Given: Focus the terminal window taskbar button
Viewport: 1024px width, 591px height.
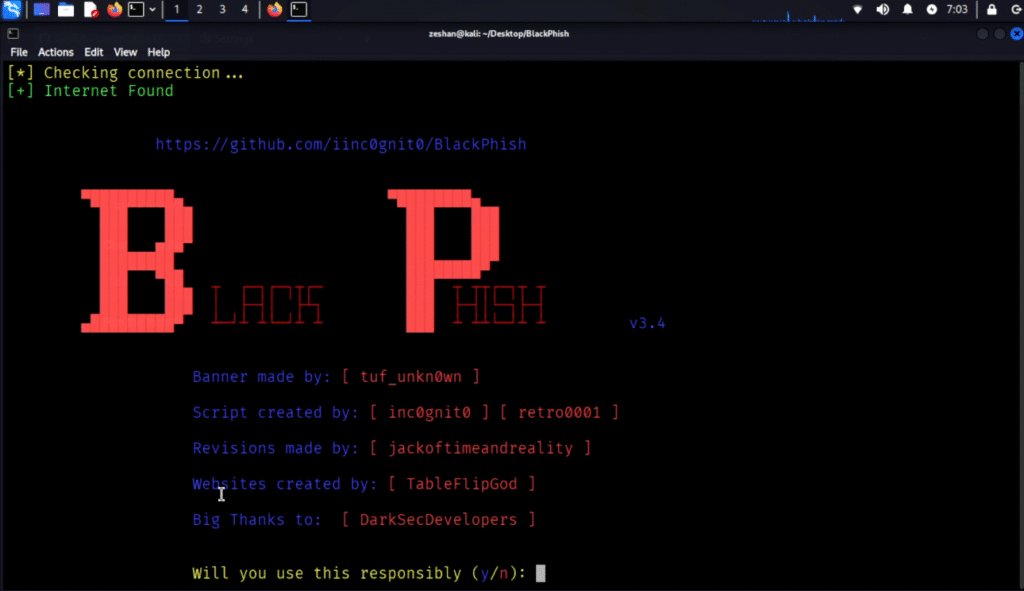Looking at the screenshot, I should tap(299, 9).
